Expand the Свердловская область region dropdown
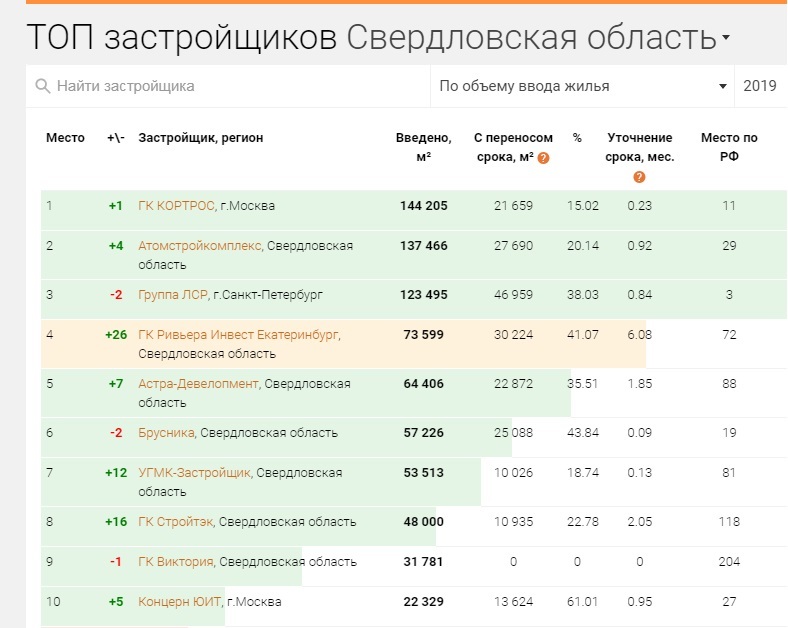Viewport: 788px width, 628px height. pos(726,38)
